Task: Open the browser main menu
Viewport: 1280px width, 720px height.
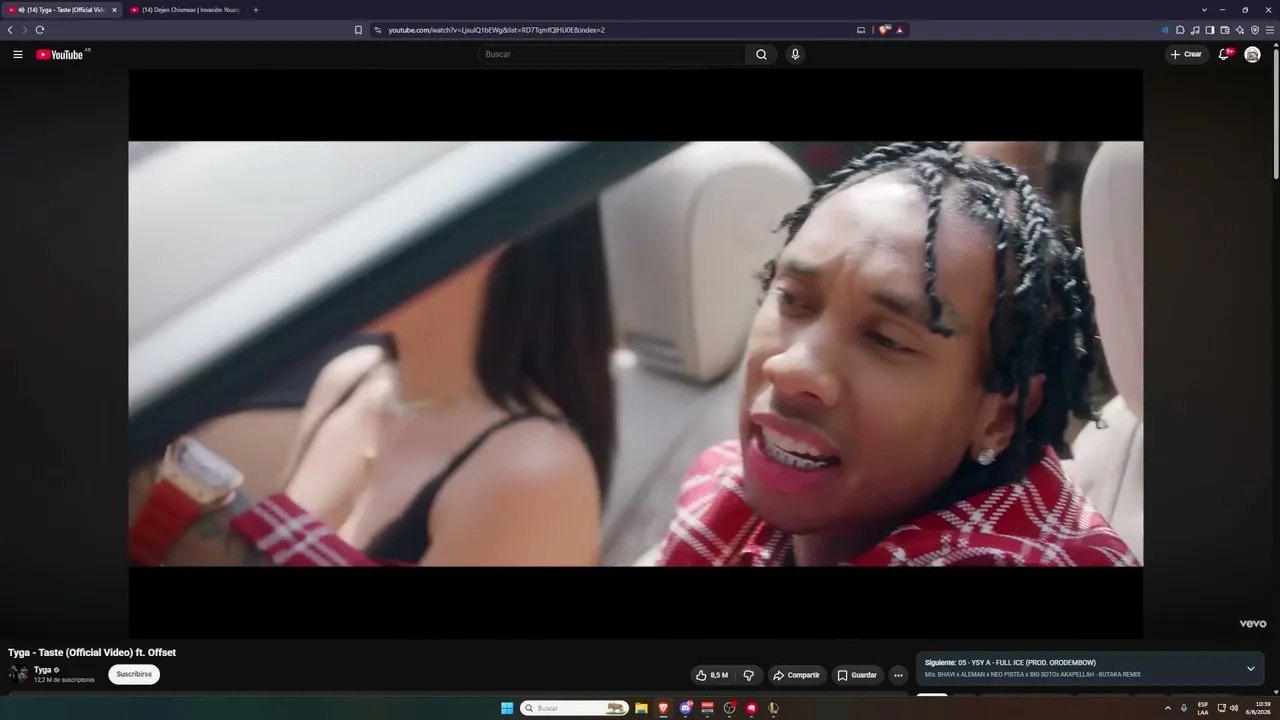Action: 1270,30
